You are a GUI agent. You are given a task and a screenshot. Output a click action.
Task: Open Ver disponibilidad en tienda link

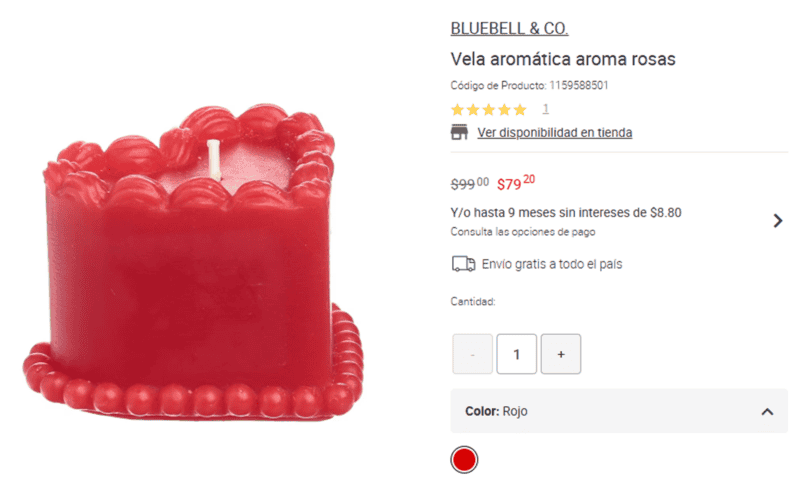(555, 133)
